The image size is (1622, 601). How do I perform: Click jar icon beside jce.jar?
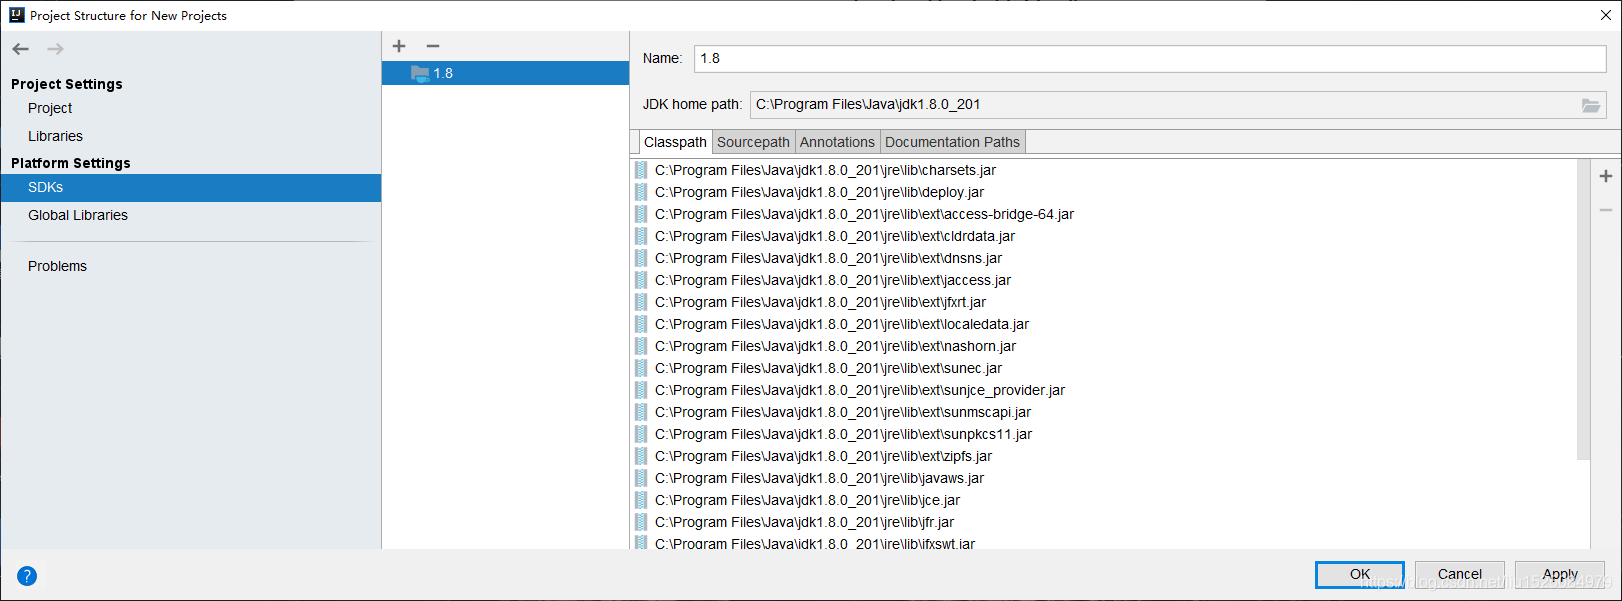(641, 500)
